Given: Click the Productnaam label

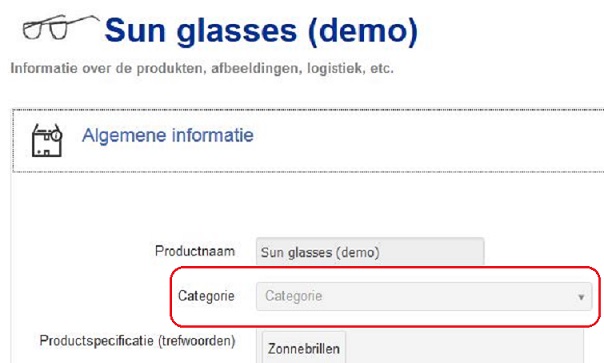Looking at the screenshot, I should pyautogui.click(x=195, y=251).
